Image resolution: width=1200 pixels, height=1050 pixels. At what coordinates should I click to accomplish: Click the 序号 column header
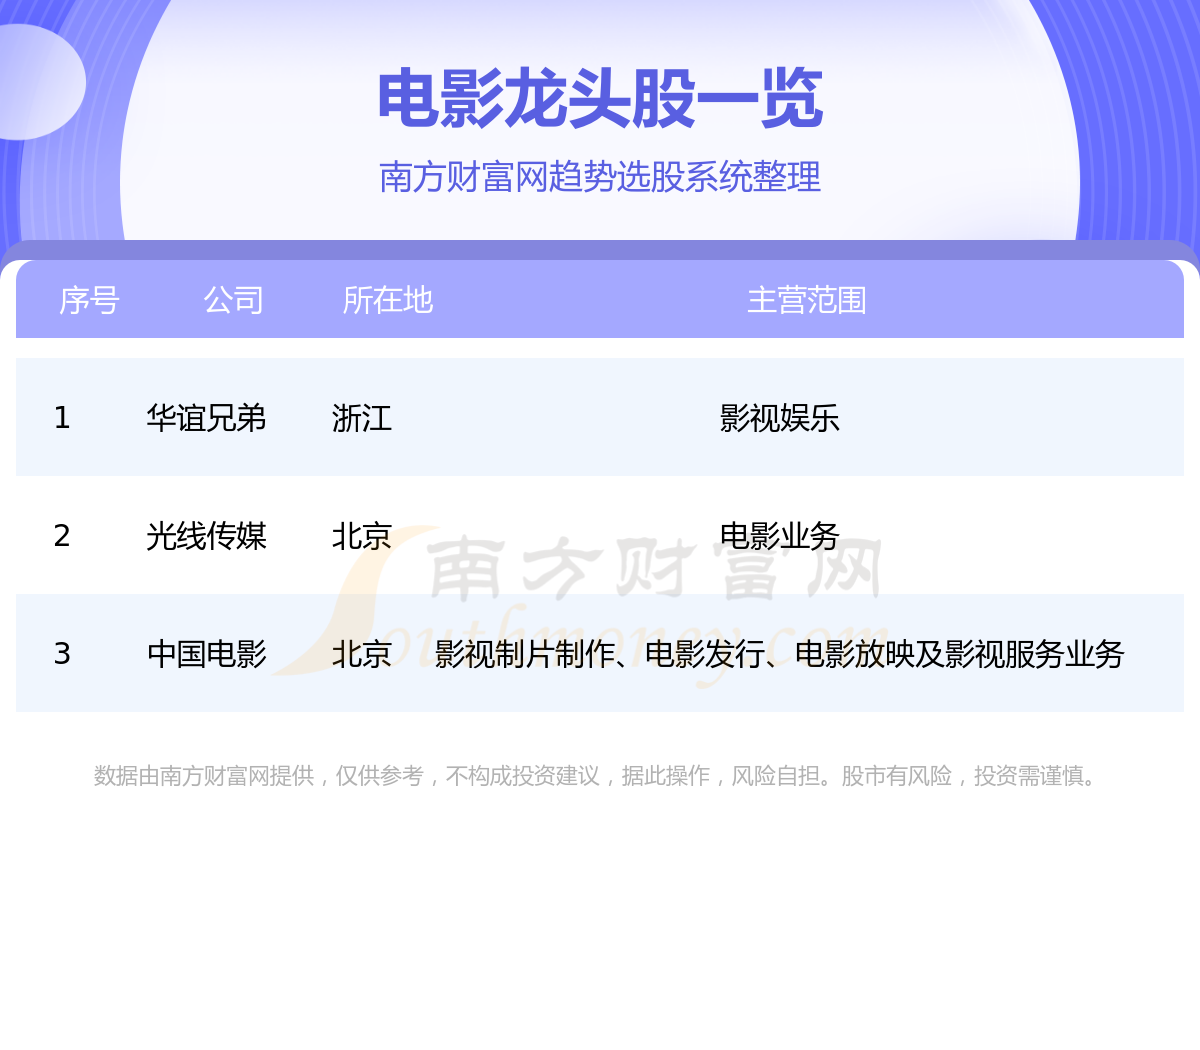89,300
